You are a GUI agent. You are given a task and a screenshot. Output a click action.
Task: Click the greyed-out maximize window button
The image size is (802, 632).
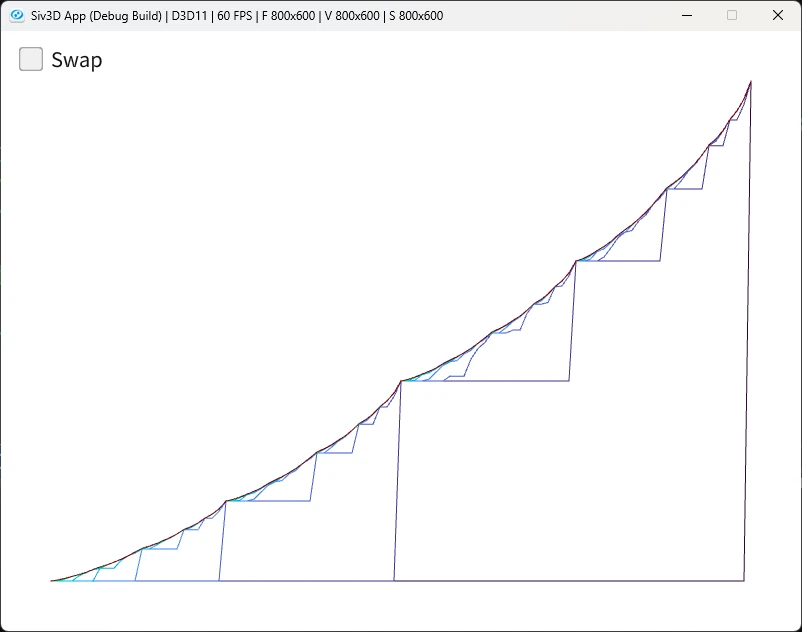(x=732, y=15)
